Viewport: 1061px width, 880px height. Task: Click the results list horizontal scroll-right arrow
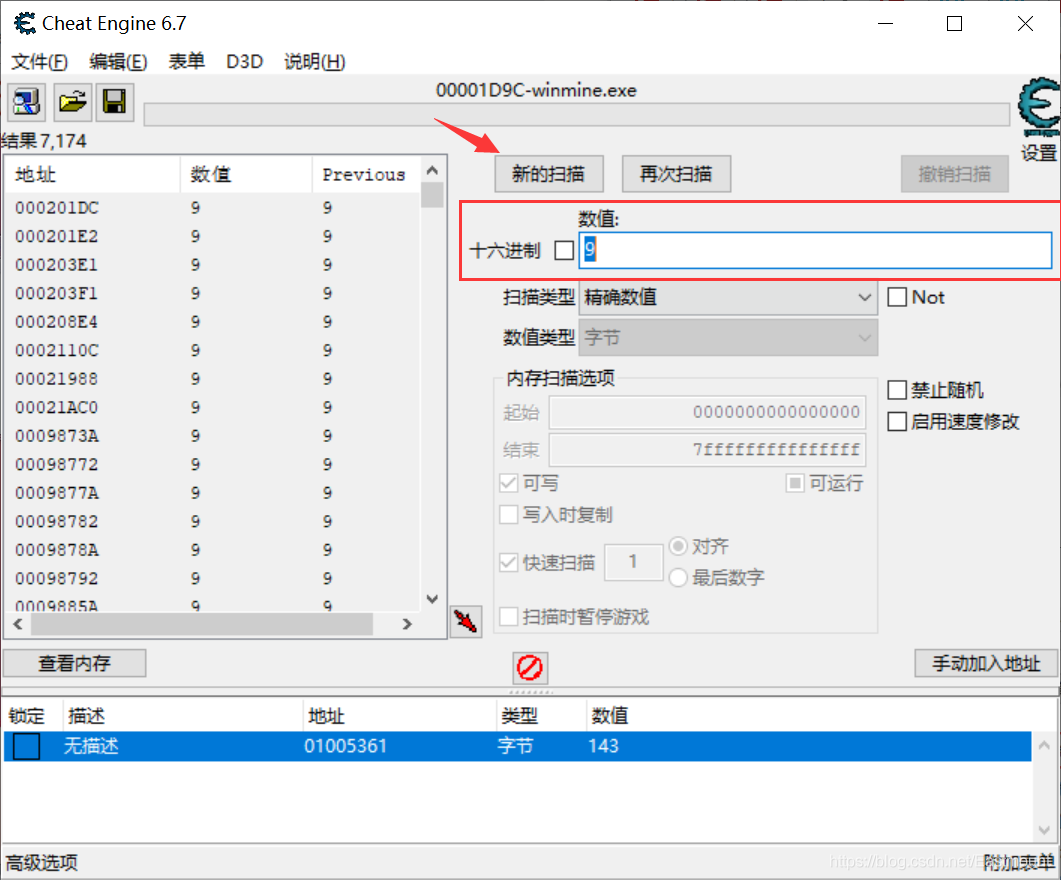407,624
